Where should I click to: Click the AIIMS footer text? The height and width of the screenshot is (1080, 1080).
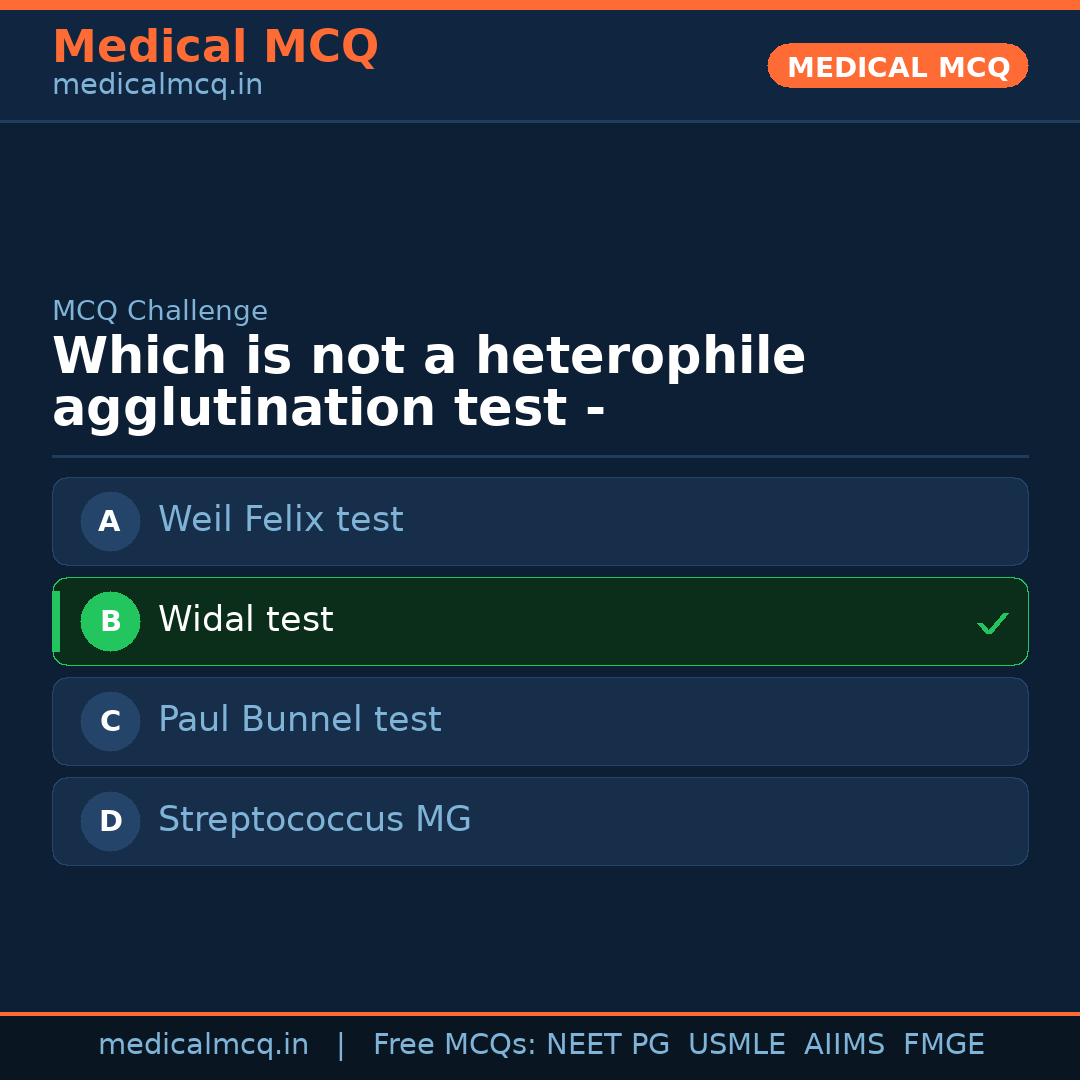click(x=844, y=1045)
